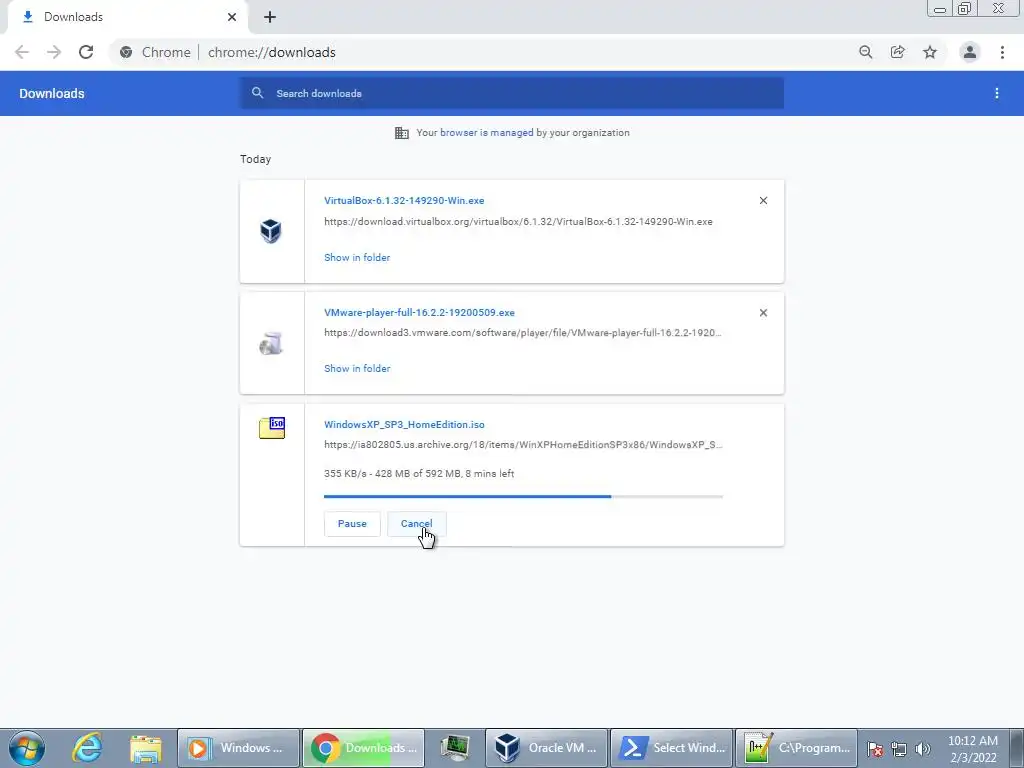Click the Search downloads field

[x=512, y=93]
